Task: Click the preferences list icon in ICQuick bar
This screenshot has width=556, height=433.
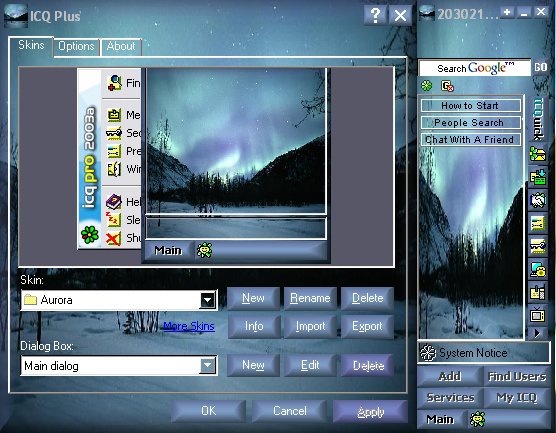Action: tap(538, 223)
